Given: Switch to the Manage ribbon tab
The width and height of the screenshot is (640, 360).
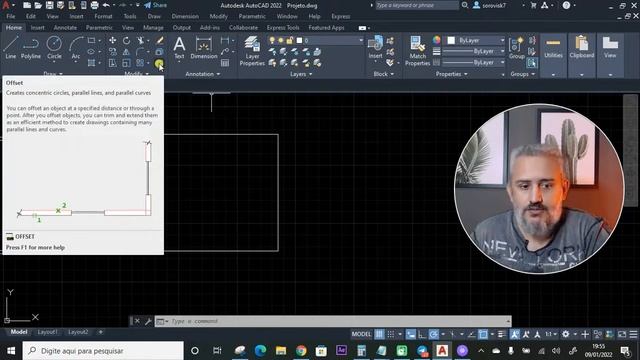Looking at the screenshot, I should (x=153, y=27).
